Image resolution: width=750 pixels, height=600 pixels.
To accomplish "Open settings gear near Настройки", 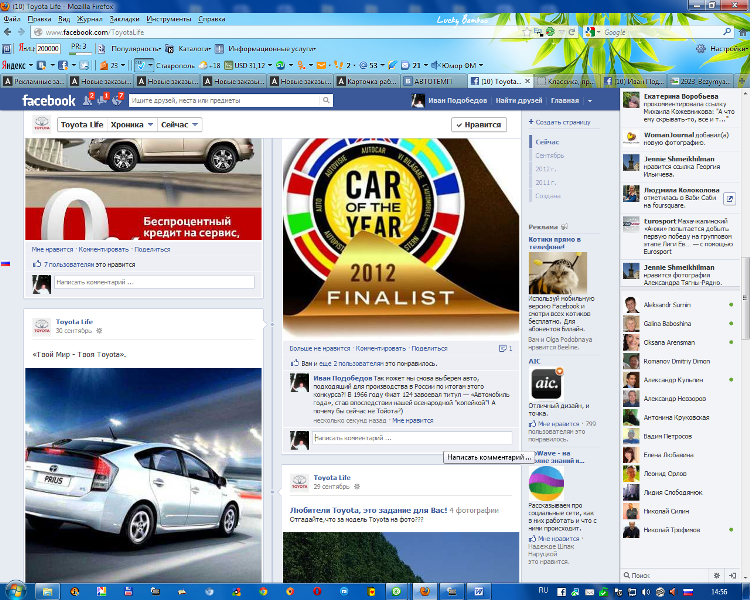I will click(700, 48).
